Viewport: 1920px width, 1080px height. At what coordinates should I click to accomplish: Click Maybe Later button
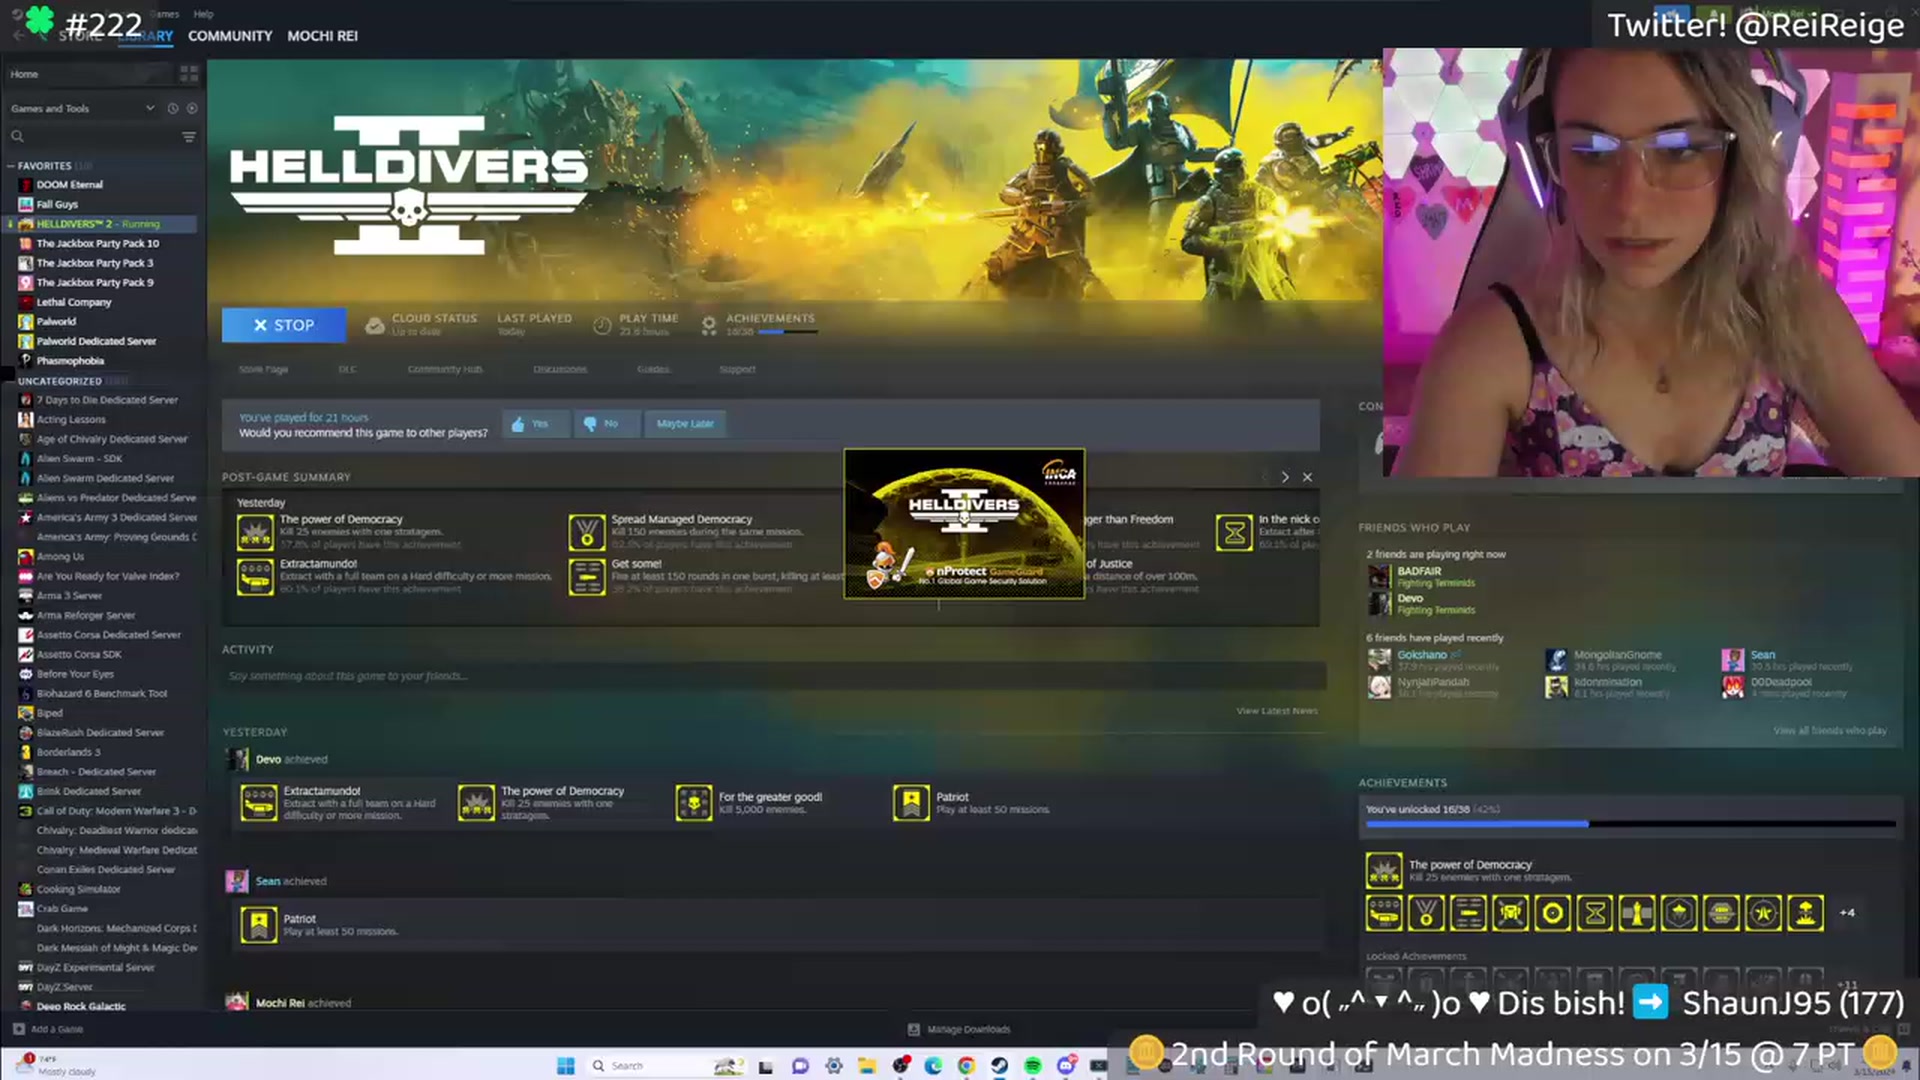pyautogui.click(x=685, y=424)
